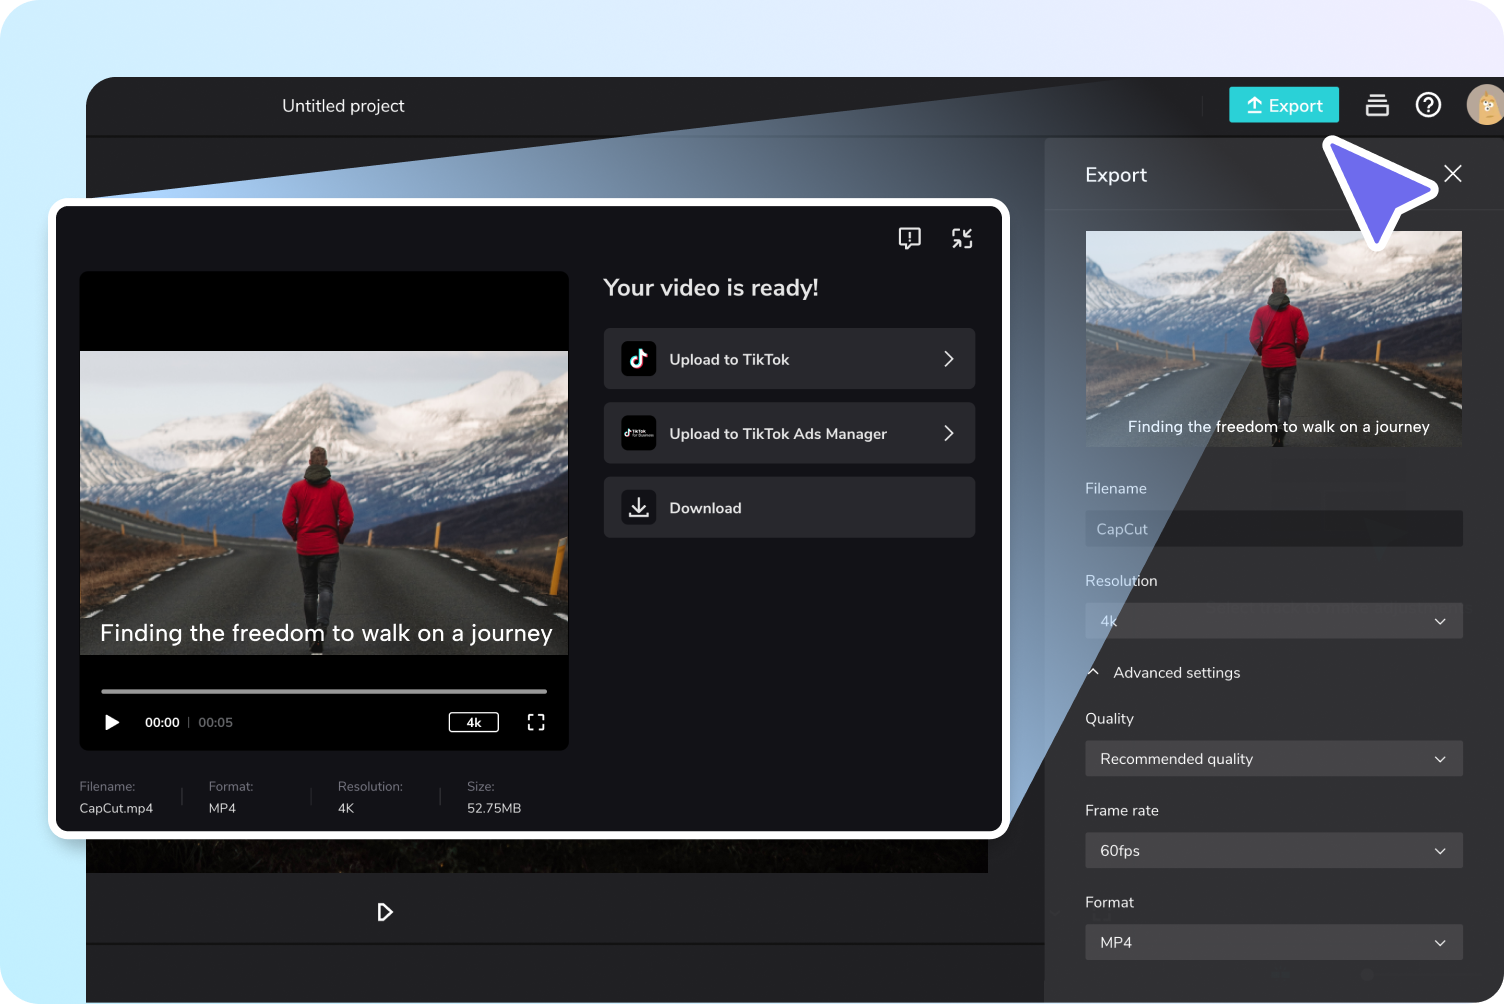Click the Export panel video thumbnail

[1274, 339]
